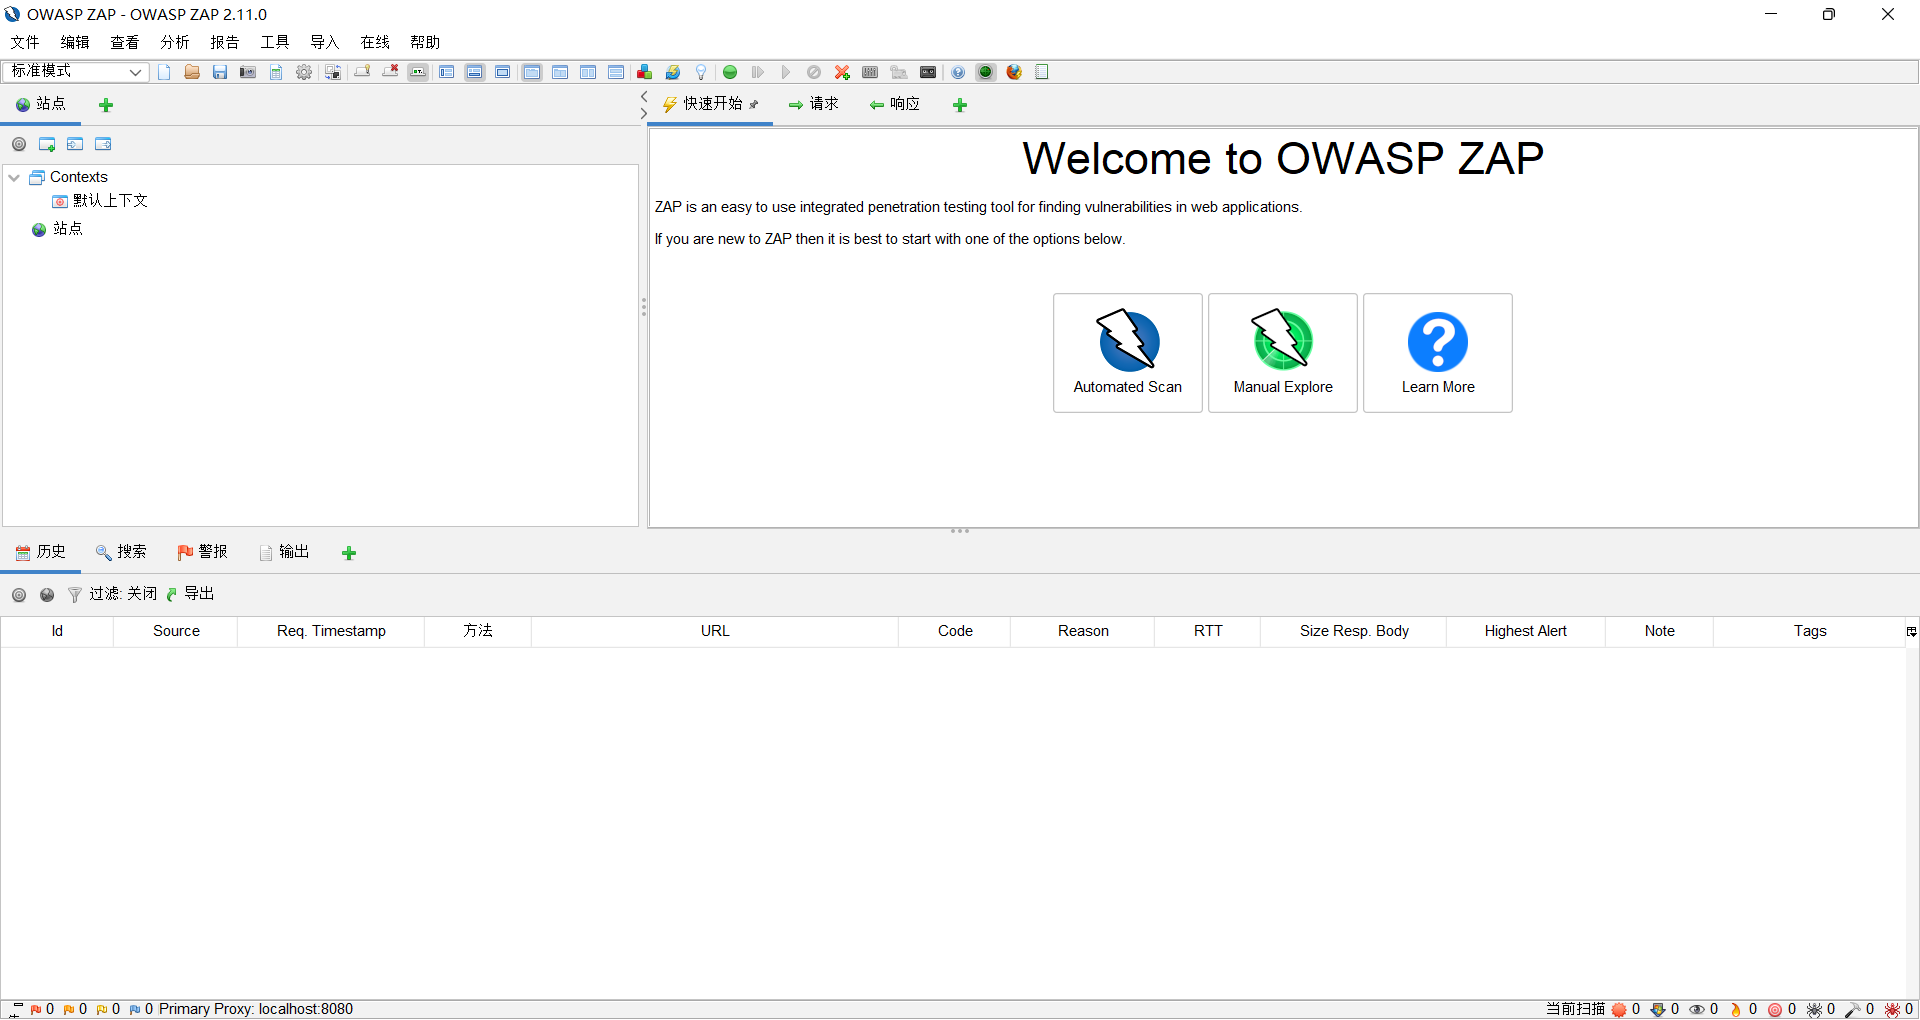The height and width of the screenshot is (1020, 1920).
Task: Switch to the 警报 tab
Action: point(202,552)
